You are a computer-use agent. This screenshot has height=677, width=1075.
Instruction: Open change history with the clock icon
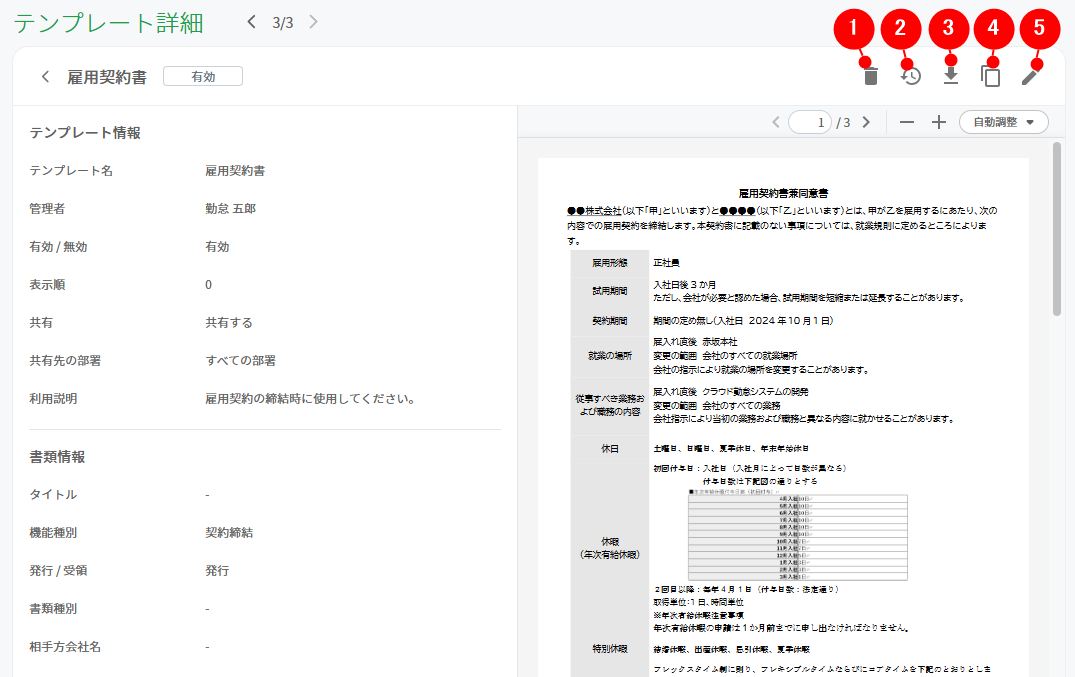(x=910, y=76)
